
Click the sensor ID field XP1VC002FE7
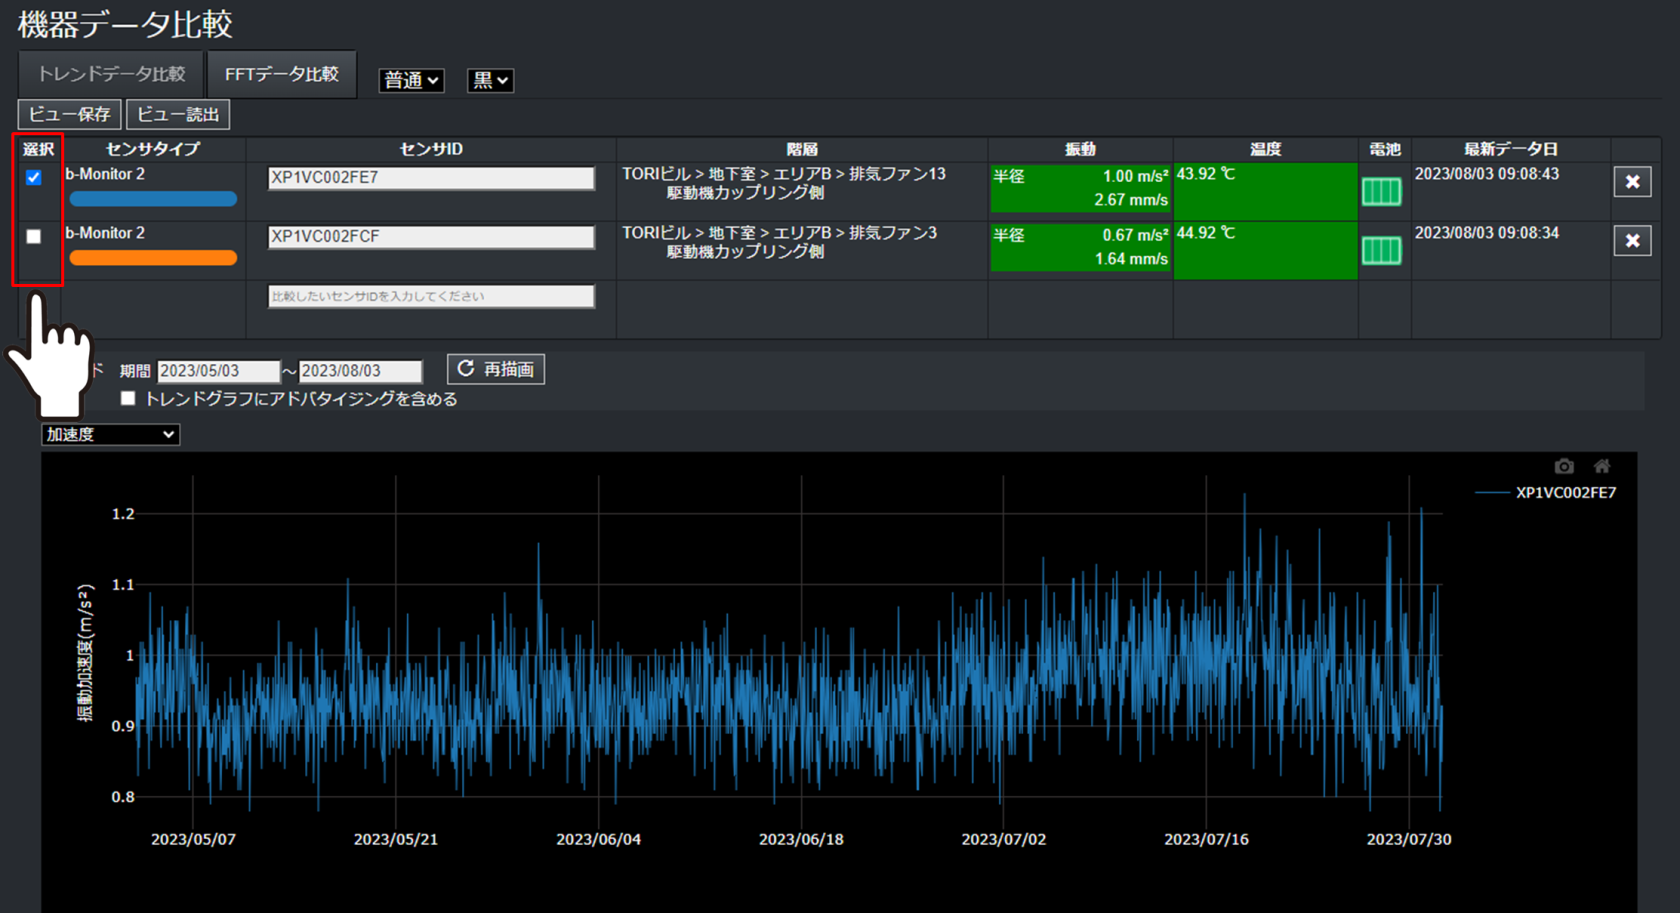(431, 178)
